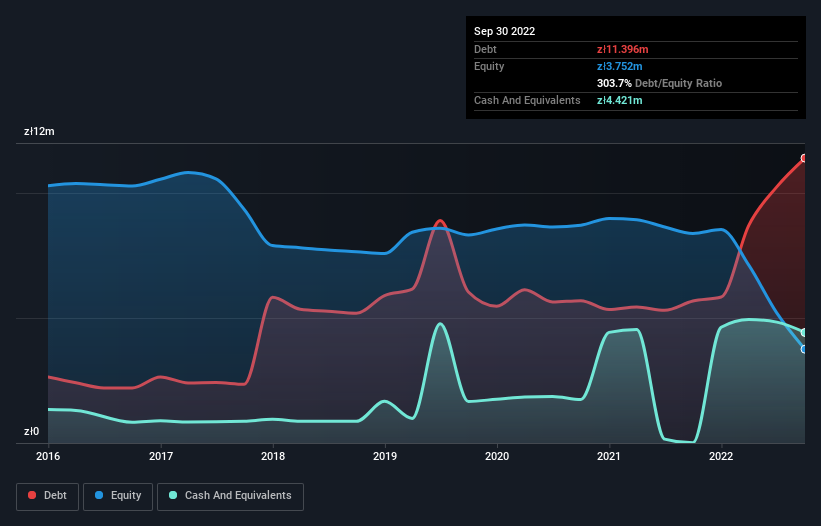Viewport: 821px width, 526px height.
Task: Click the zł12m y-axis label
Action: (39, 131)
